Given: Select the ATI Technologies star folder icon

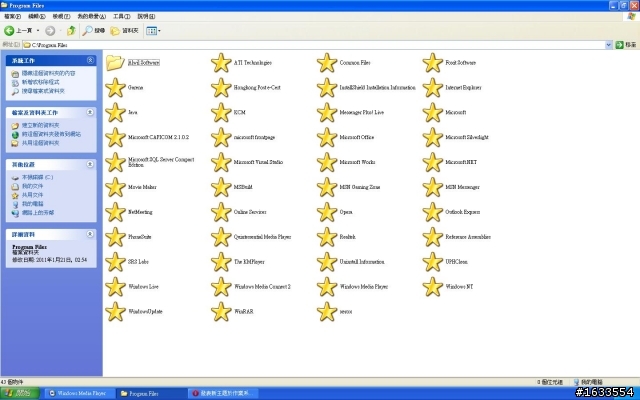Looking at the screenshot, I should 221,63.
